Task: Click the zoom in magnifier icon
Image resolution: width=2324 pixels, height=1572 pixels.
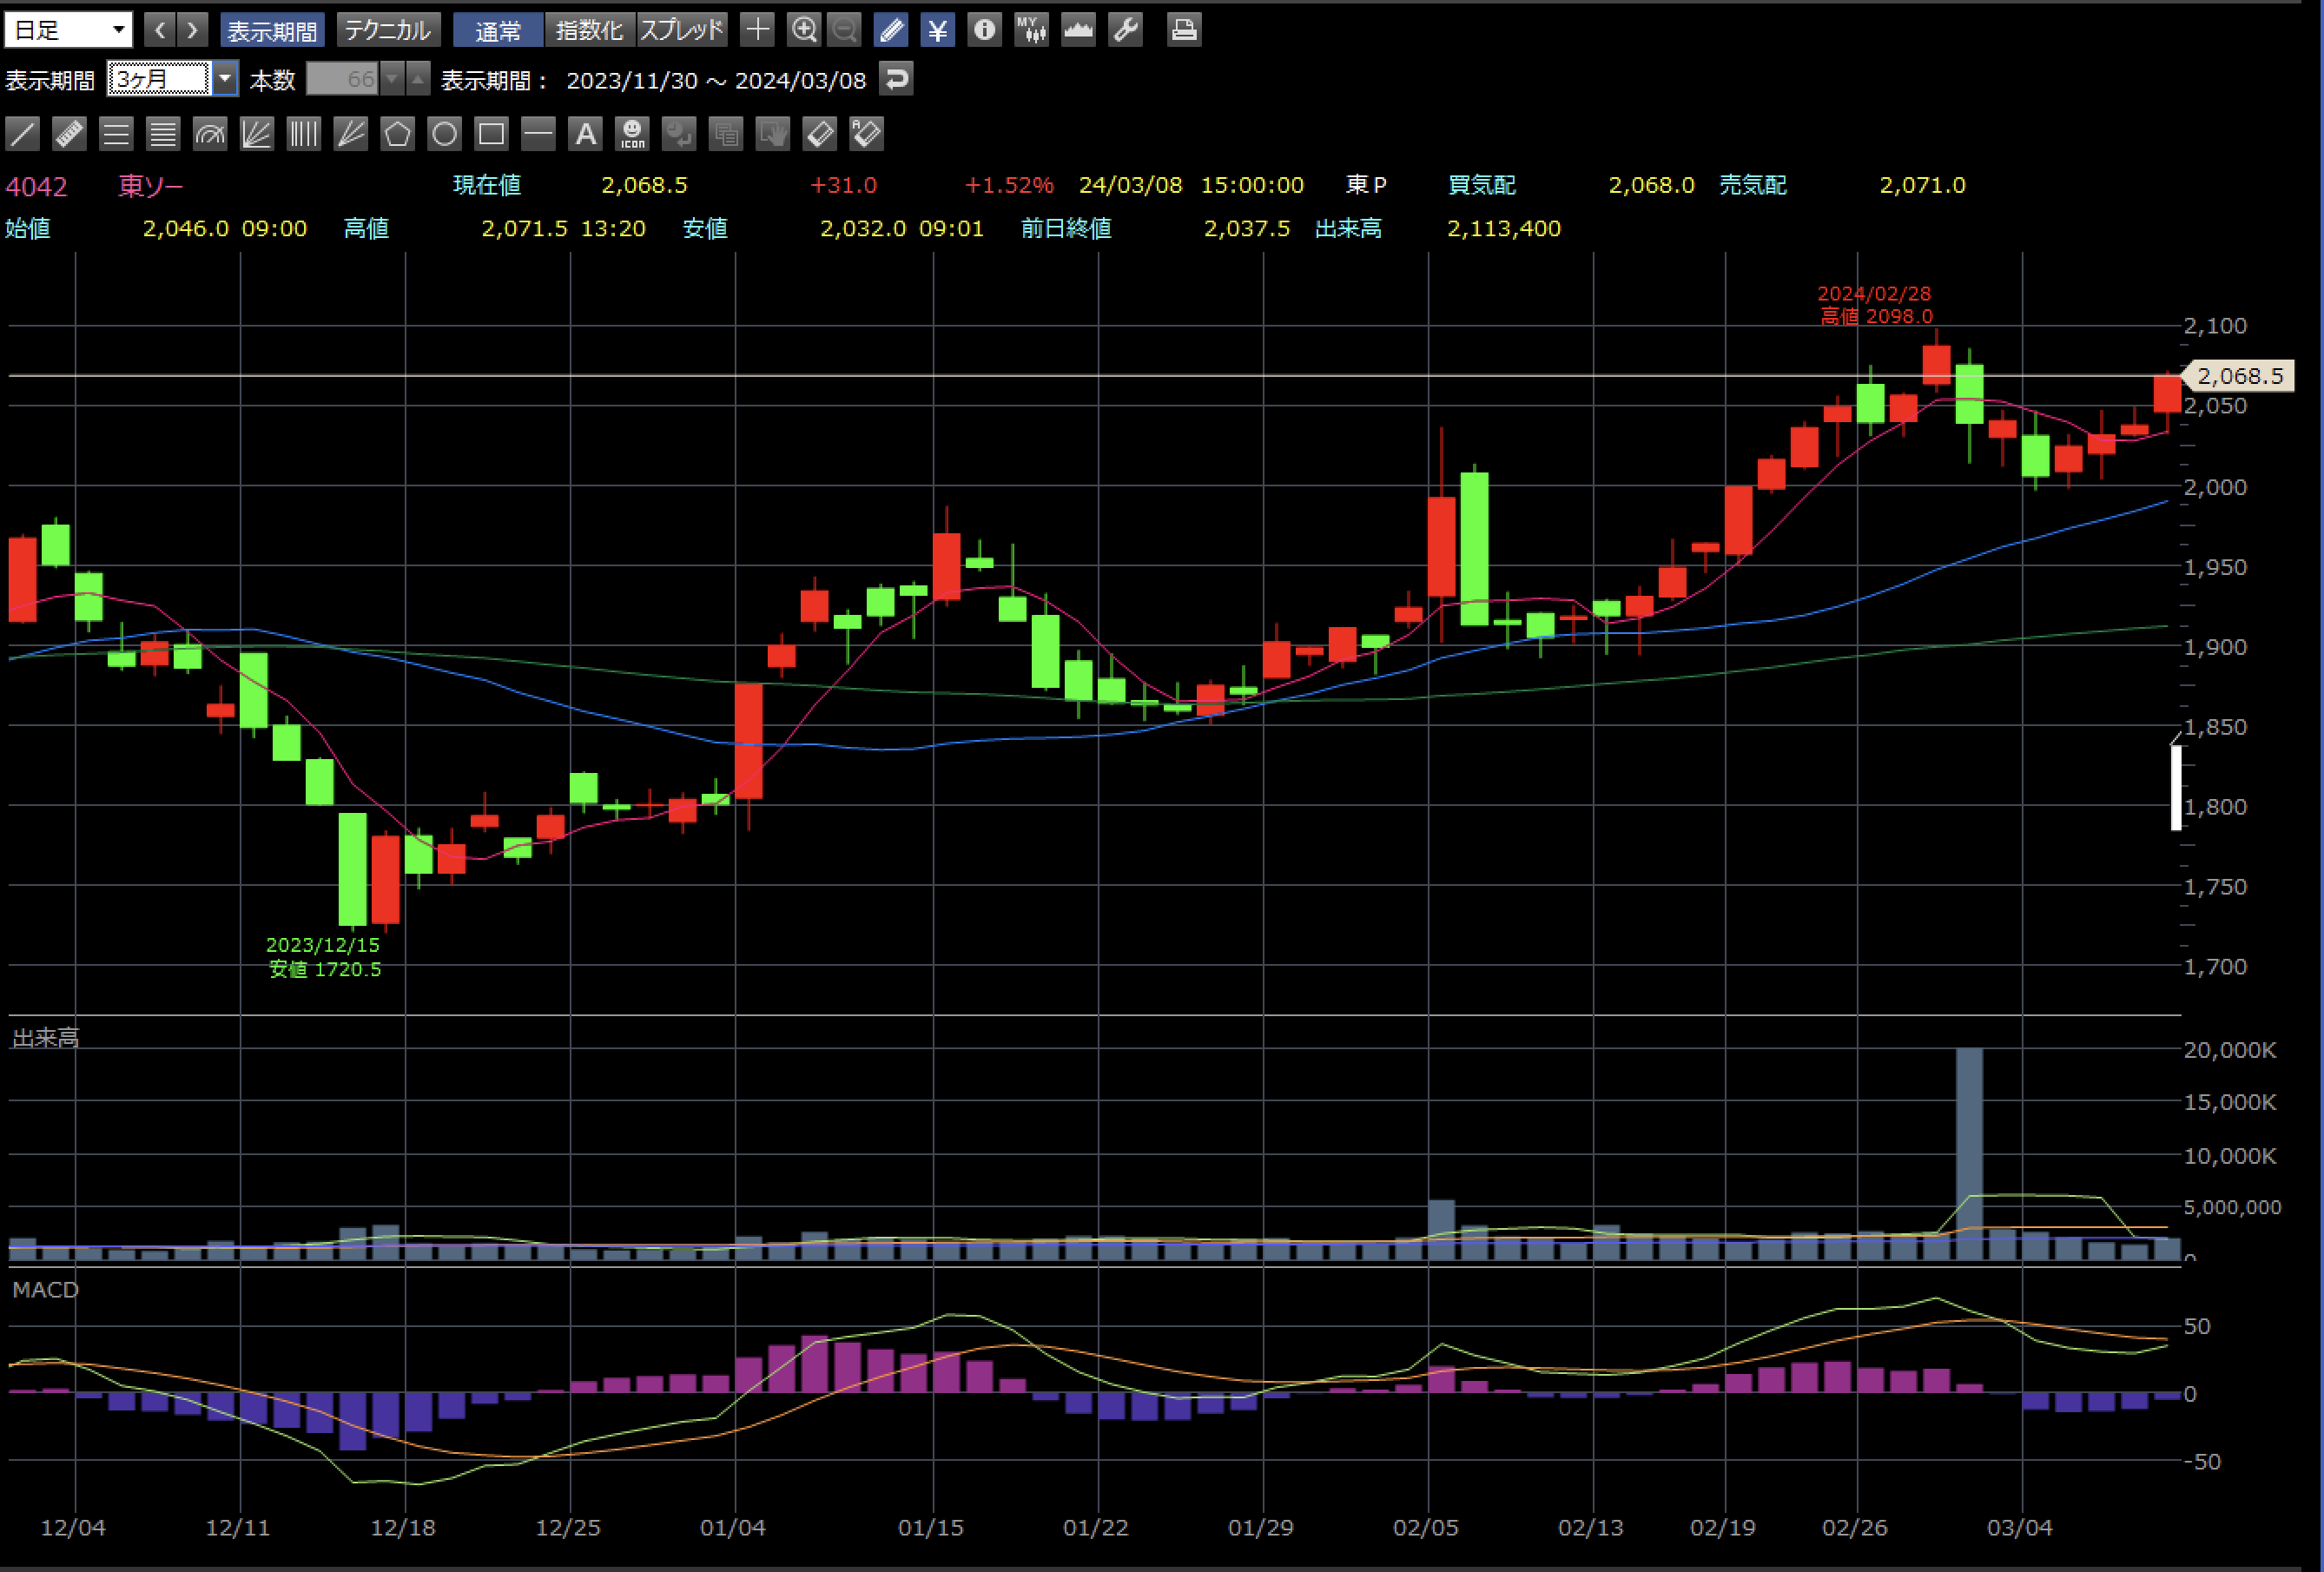Action: click(804, 29)
